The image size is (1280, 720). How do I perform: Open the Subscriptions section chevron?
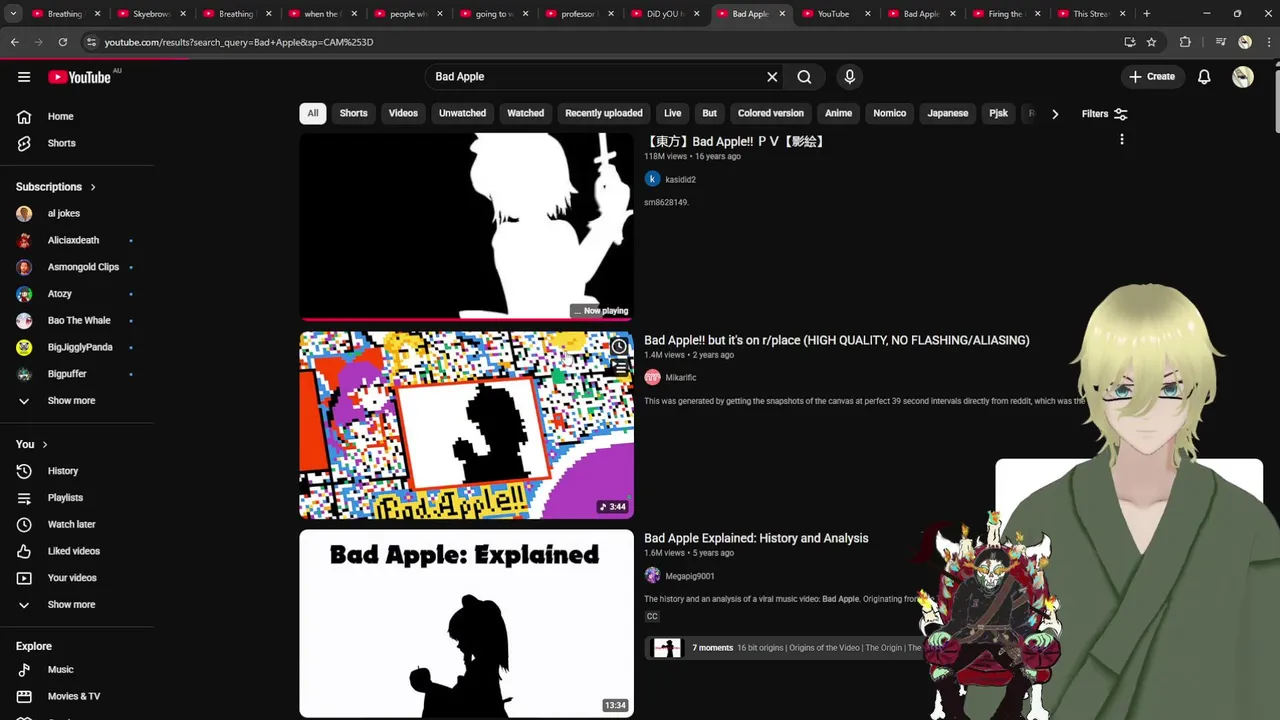pyautogui.click(x=93, y=187)
